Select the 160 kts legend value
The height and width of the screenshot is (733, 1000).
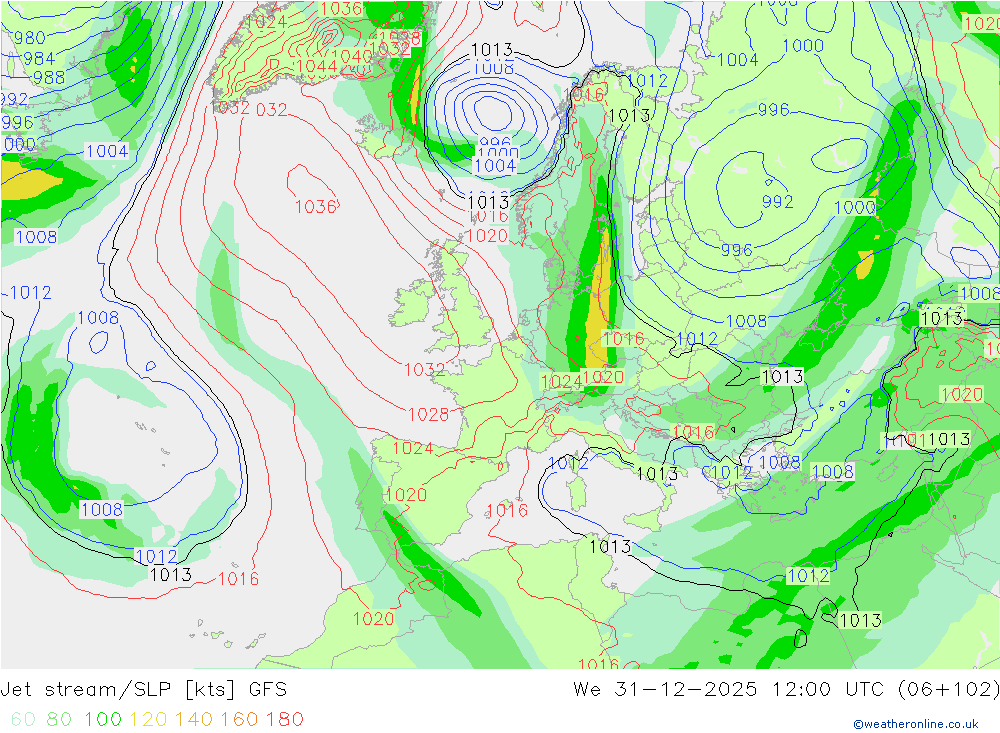(x=239, y=719)
